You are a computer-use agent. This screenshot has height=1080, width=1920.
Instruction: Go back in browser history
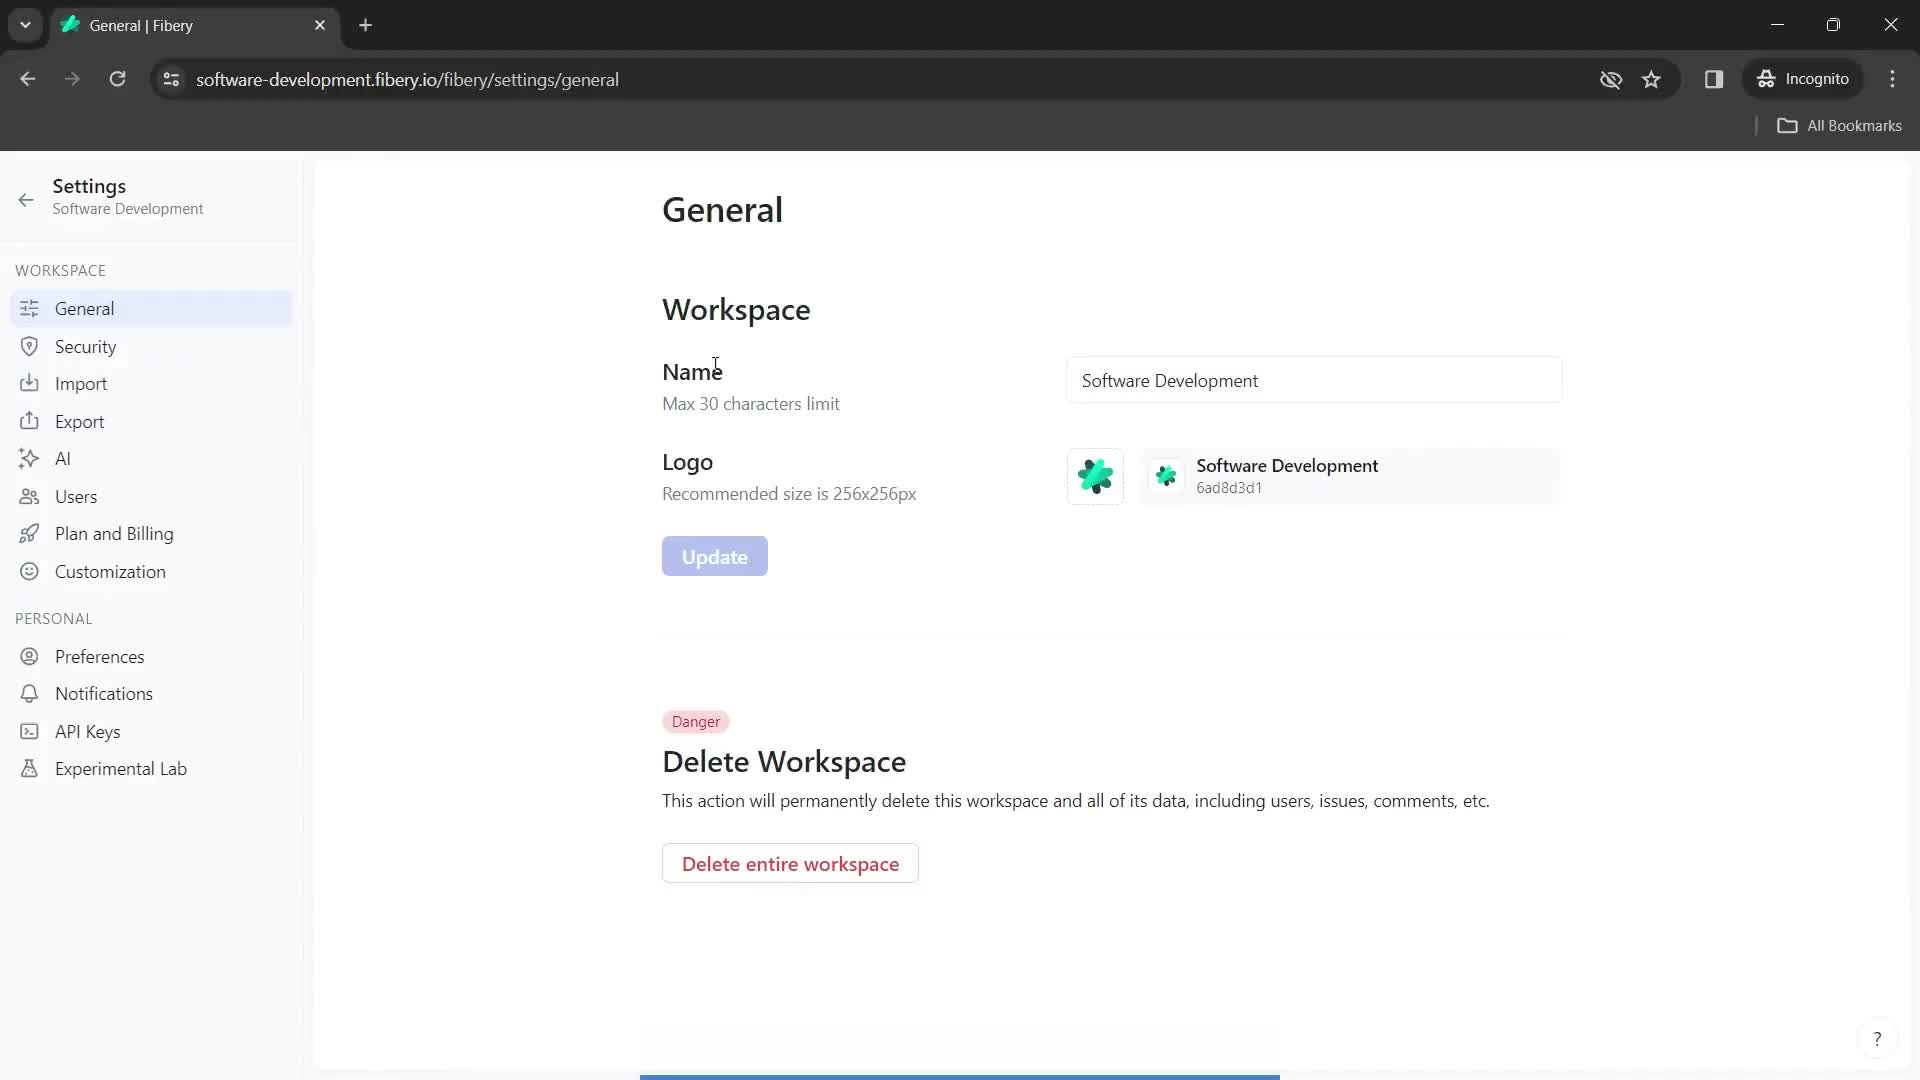(28, 79)
